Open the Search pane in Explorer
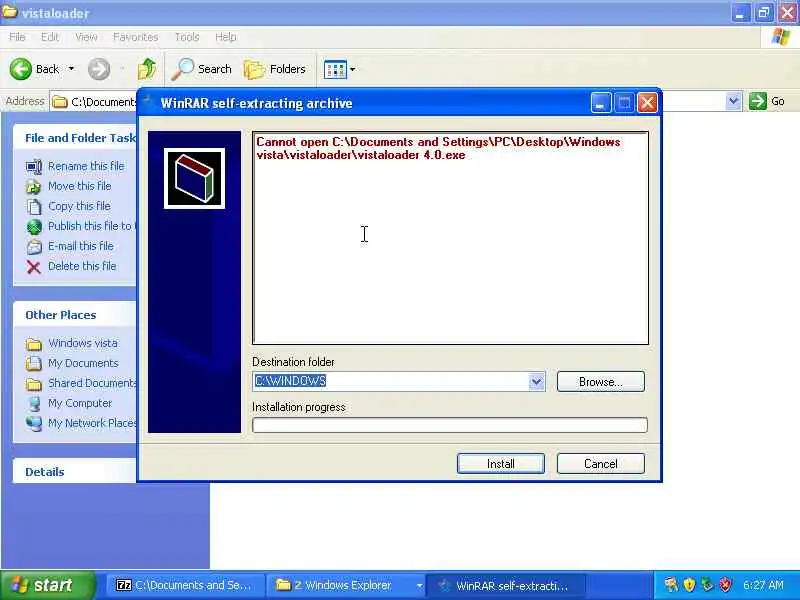 point(201,69)
